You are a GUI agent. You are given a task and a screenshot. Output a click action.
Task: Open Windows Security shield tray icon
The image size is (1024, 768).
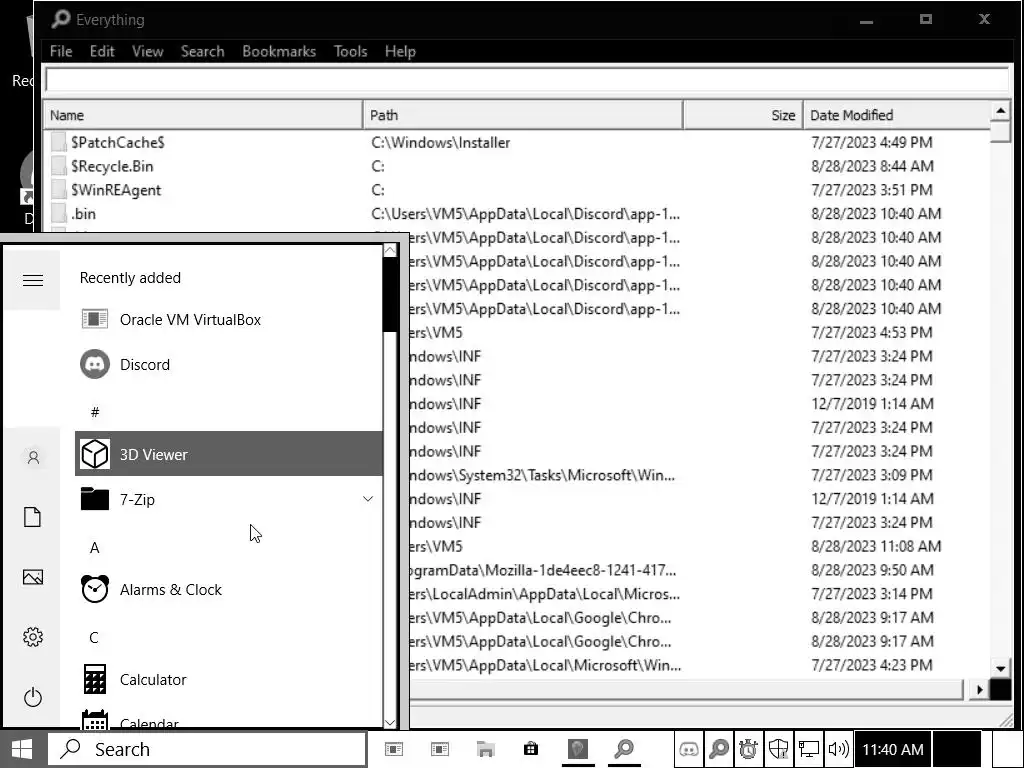778,749
